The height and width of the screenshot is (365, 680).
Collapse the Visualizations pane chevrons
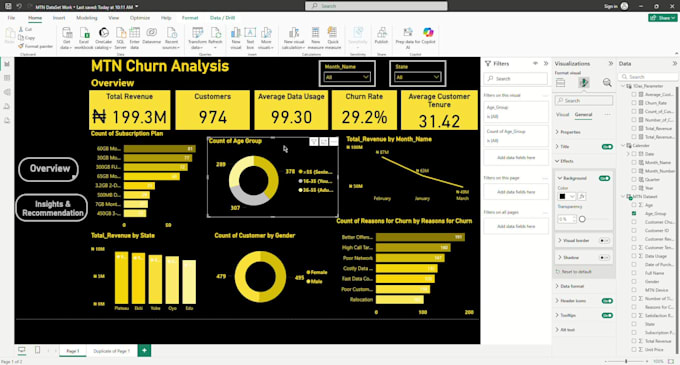(x=611, y=64)
